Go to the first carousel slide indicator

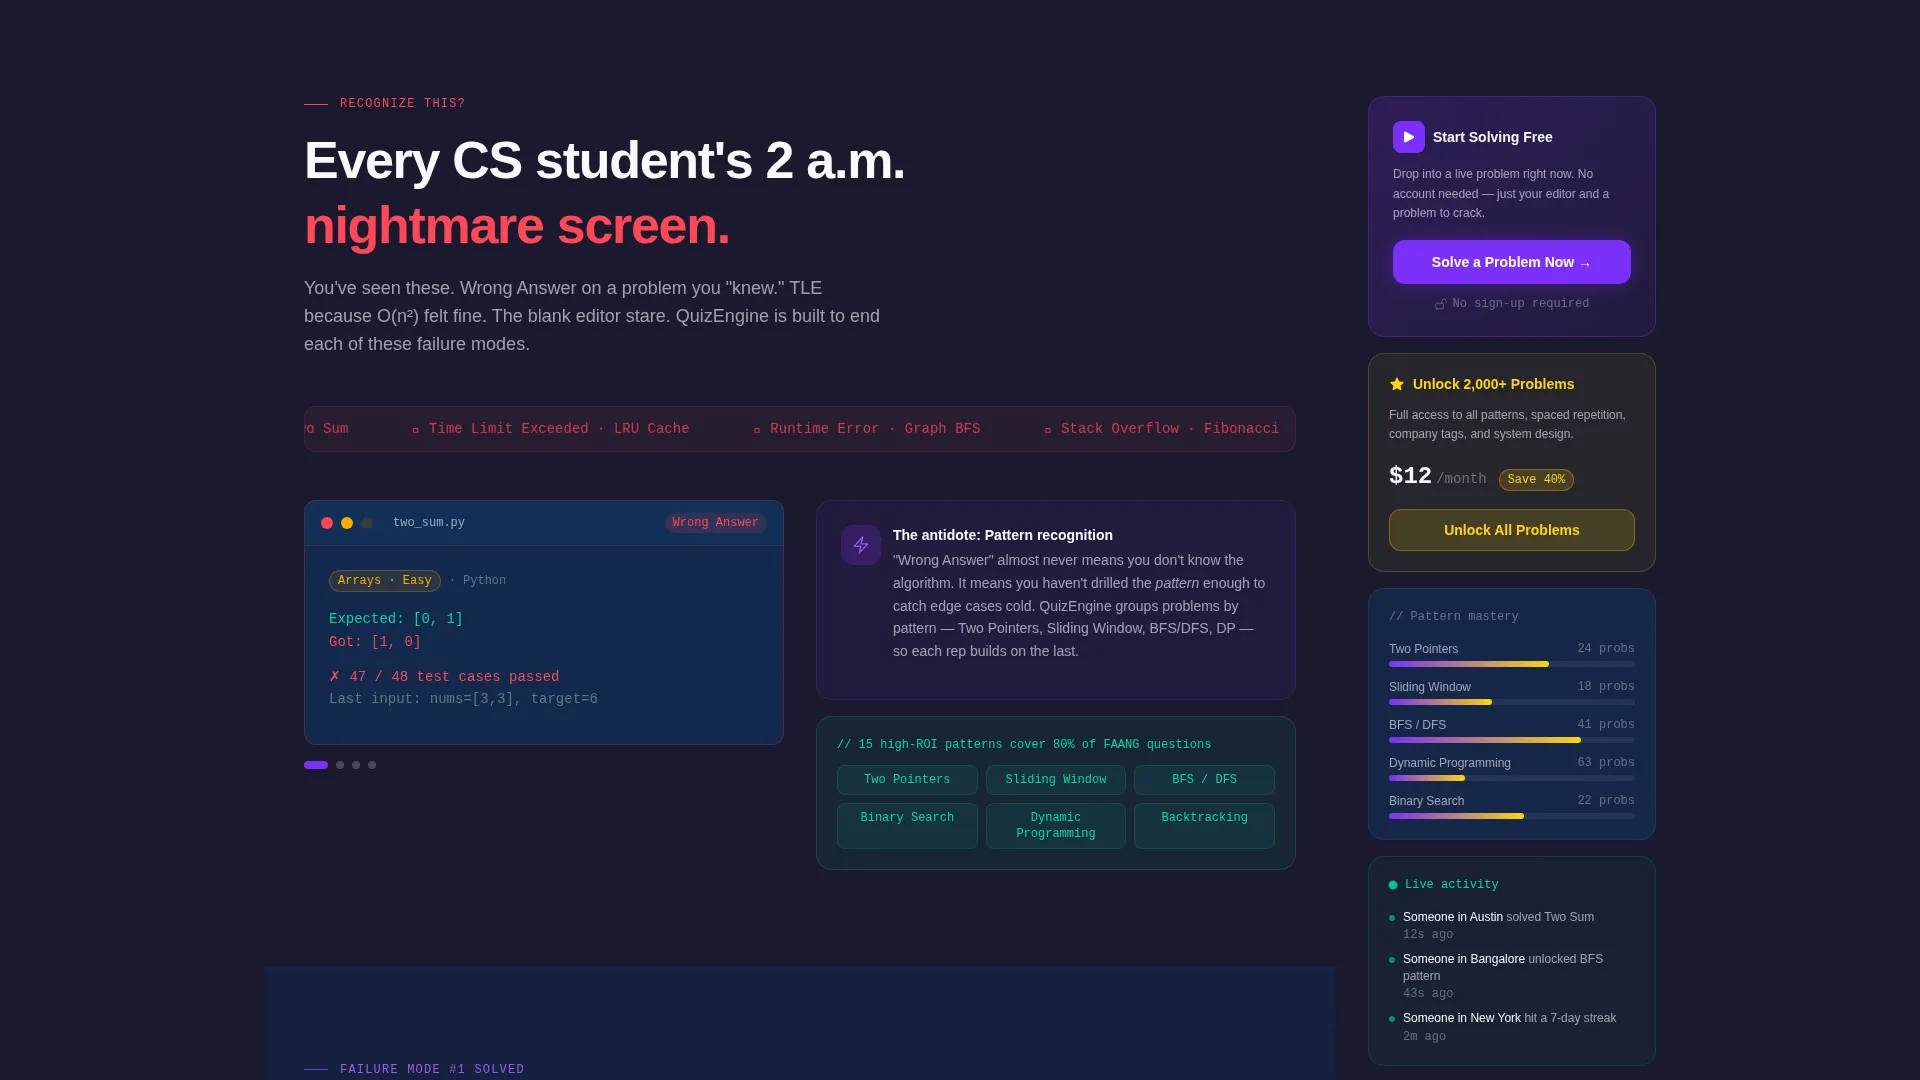316,765
